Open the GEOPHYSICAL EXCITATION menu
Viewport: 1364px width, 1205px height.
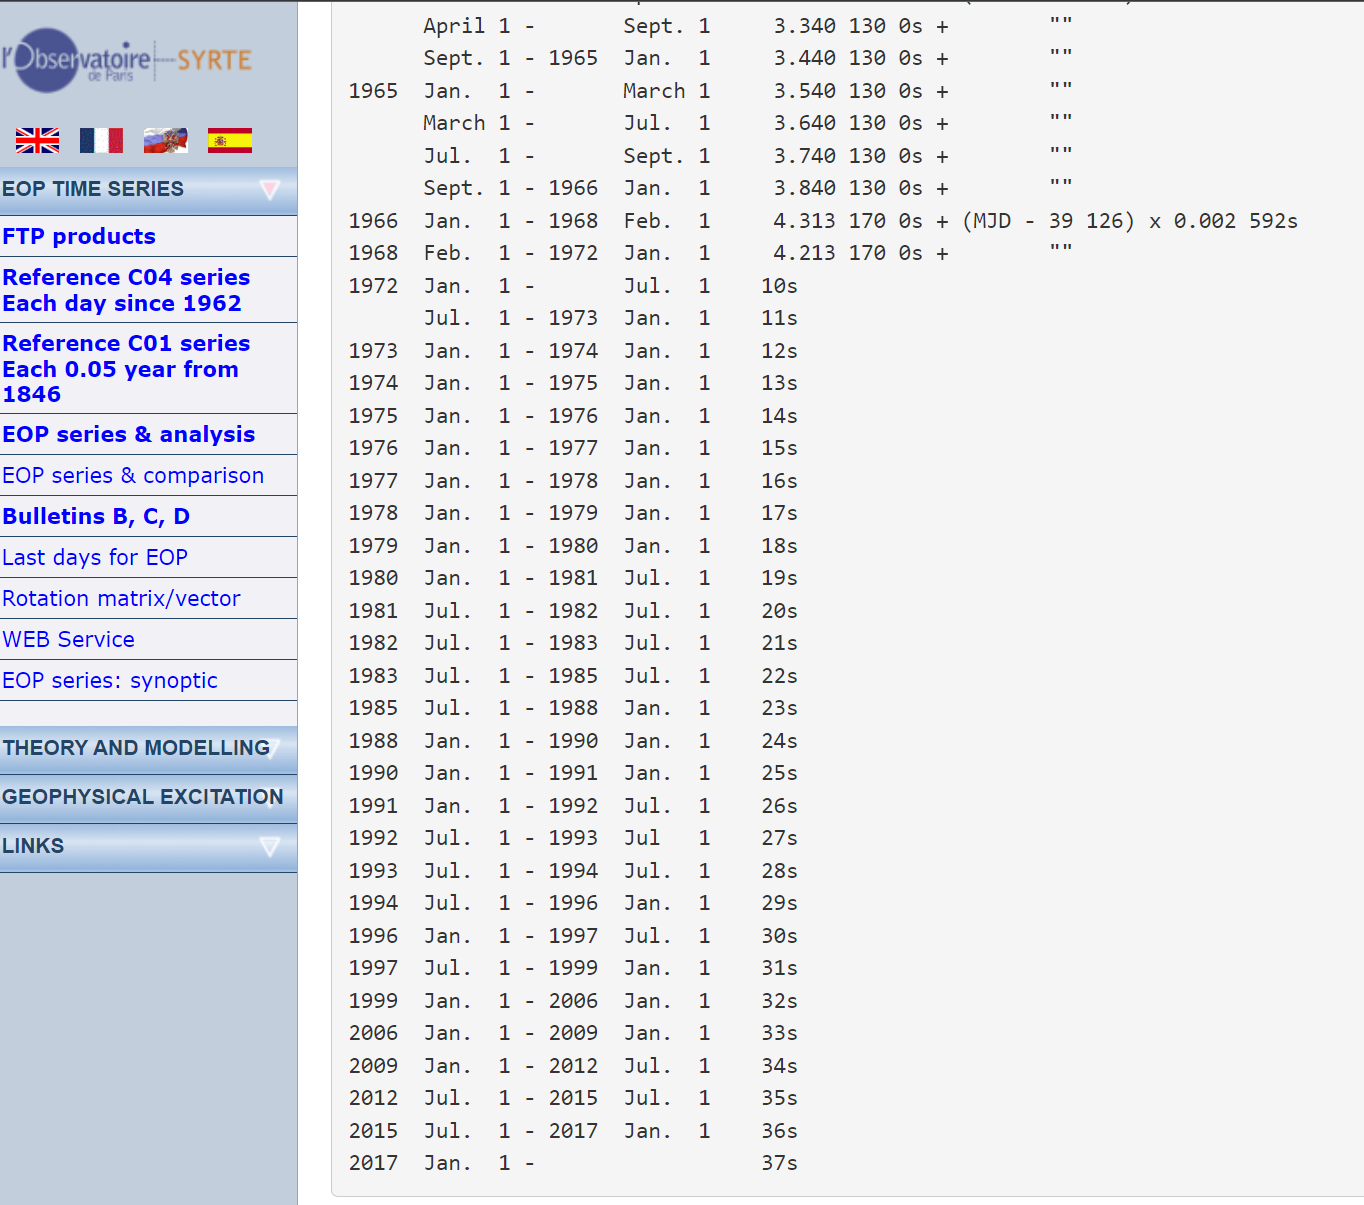coord(143,797)
